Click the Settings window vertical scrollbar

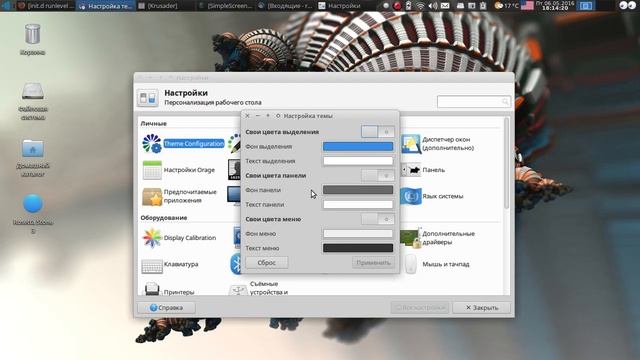[507, 163]
